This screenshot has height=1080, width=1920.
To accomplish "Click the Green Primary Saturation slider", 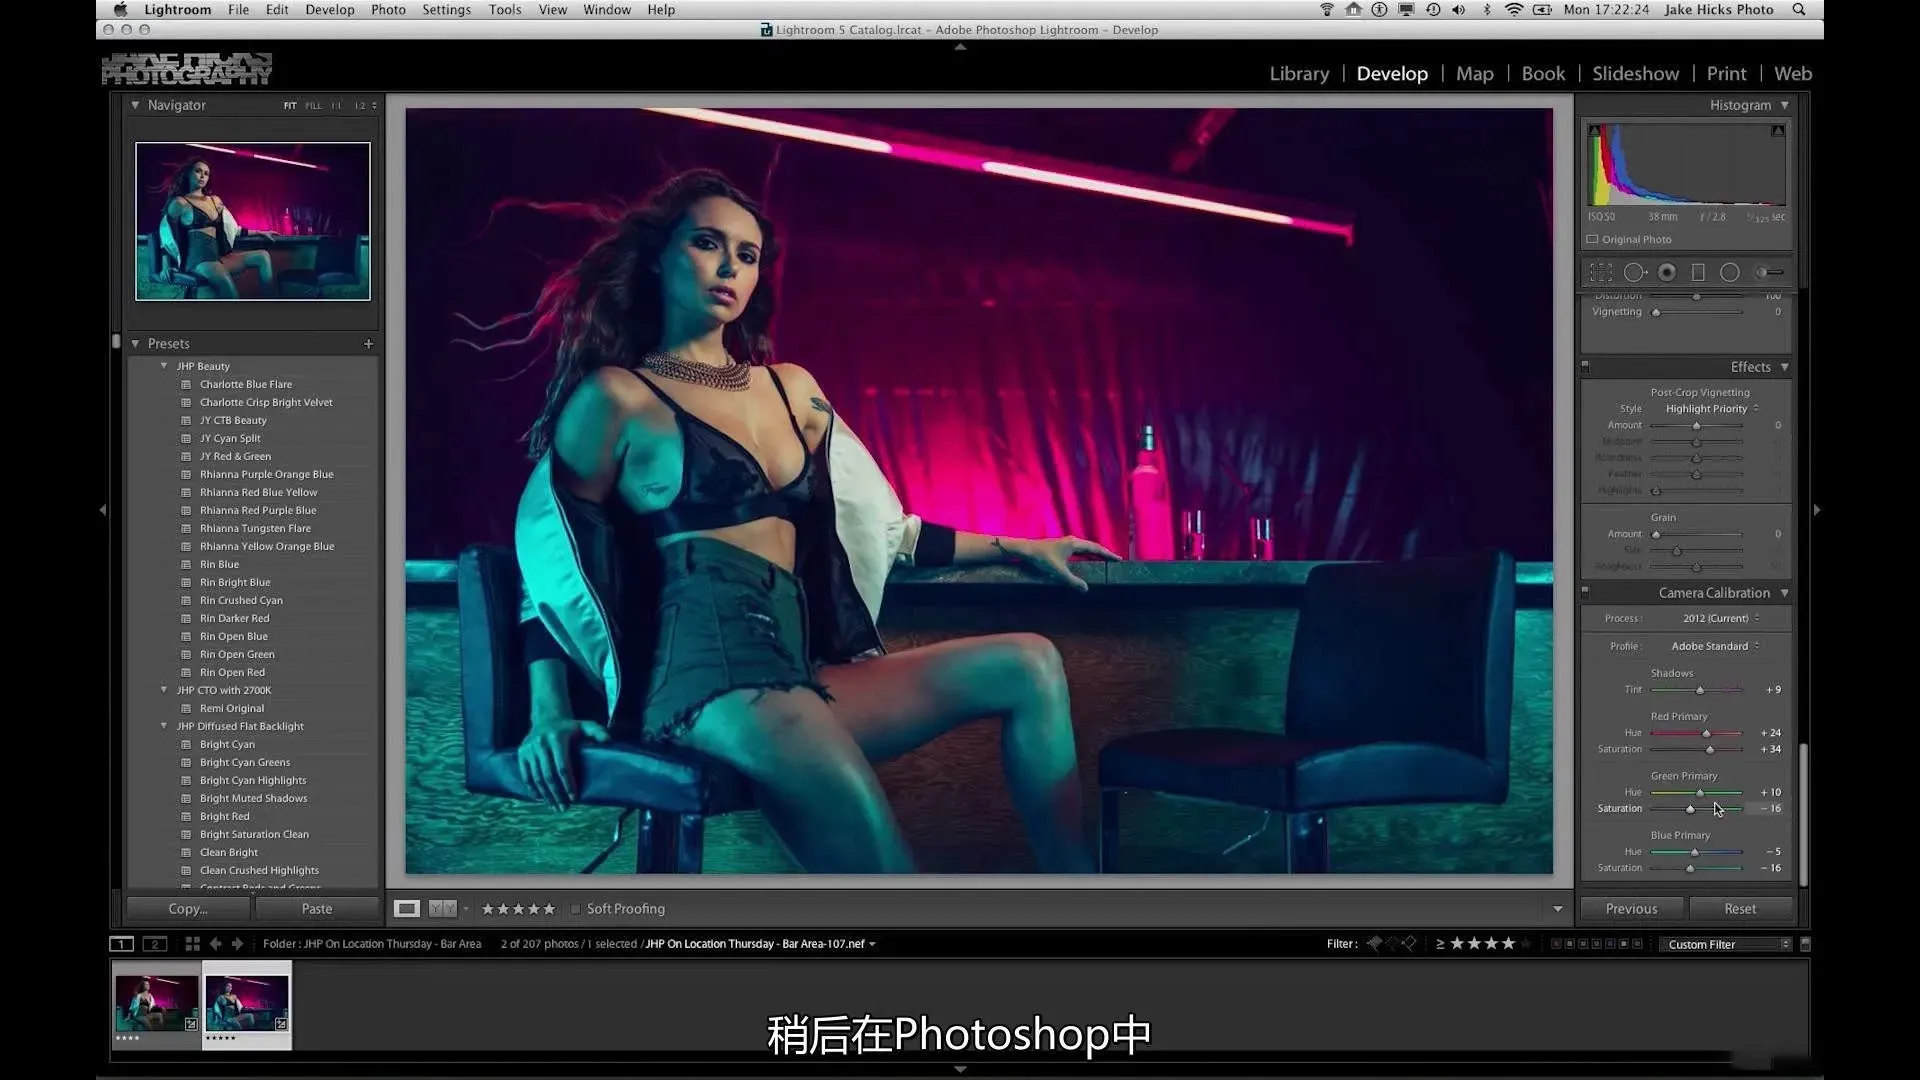I will click(1691, 809).
